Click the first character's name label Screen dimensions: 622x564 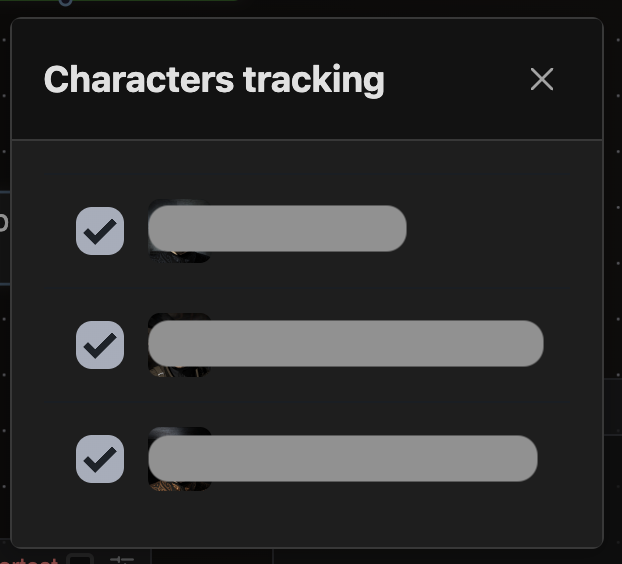pos(277,229)
